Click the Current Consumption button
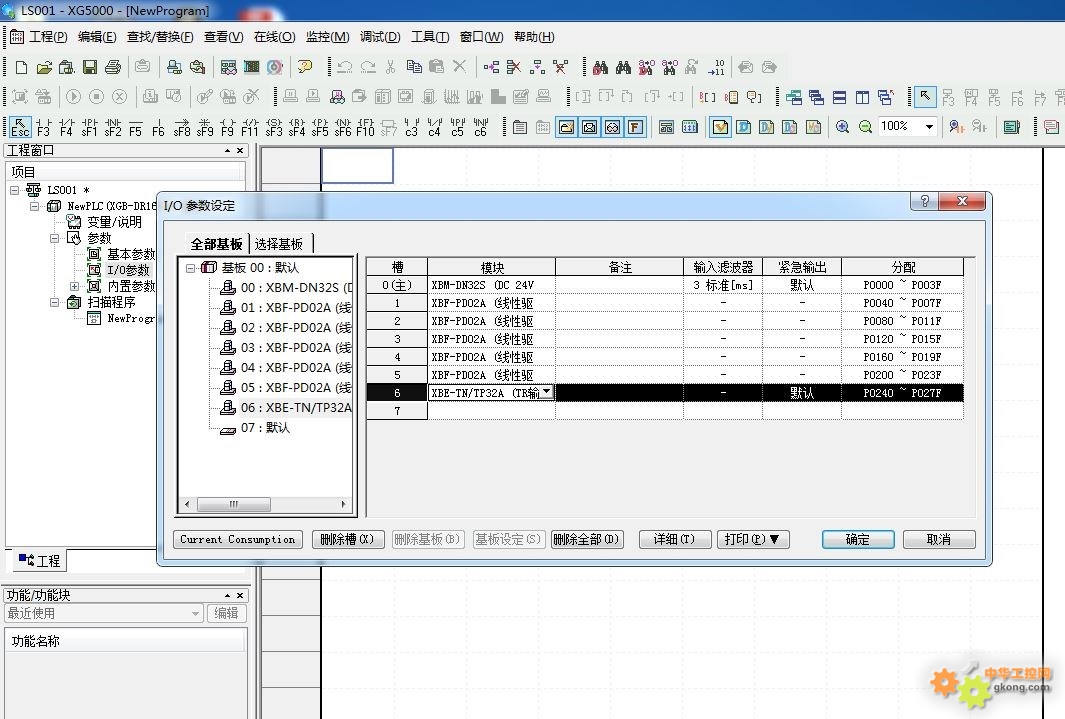The height and width of the screenshot is (719, 1065). click(x=238, y=539)
